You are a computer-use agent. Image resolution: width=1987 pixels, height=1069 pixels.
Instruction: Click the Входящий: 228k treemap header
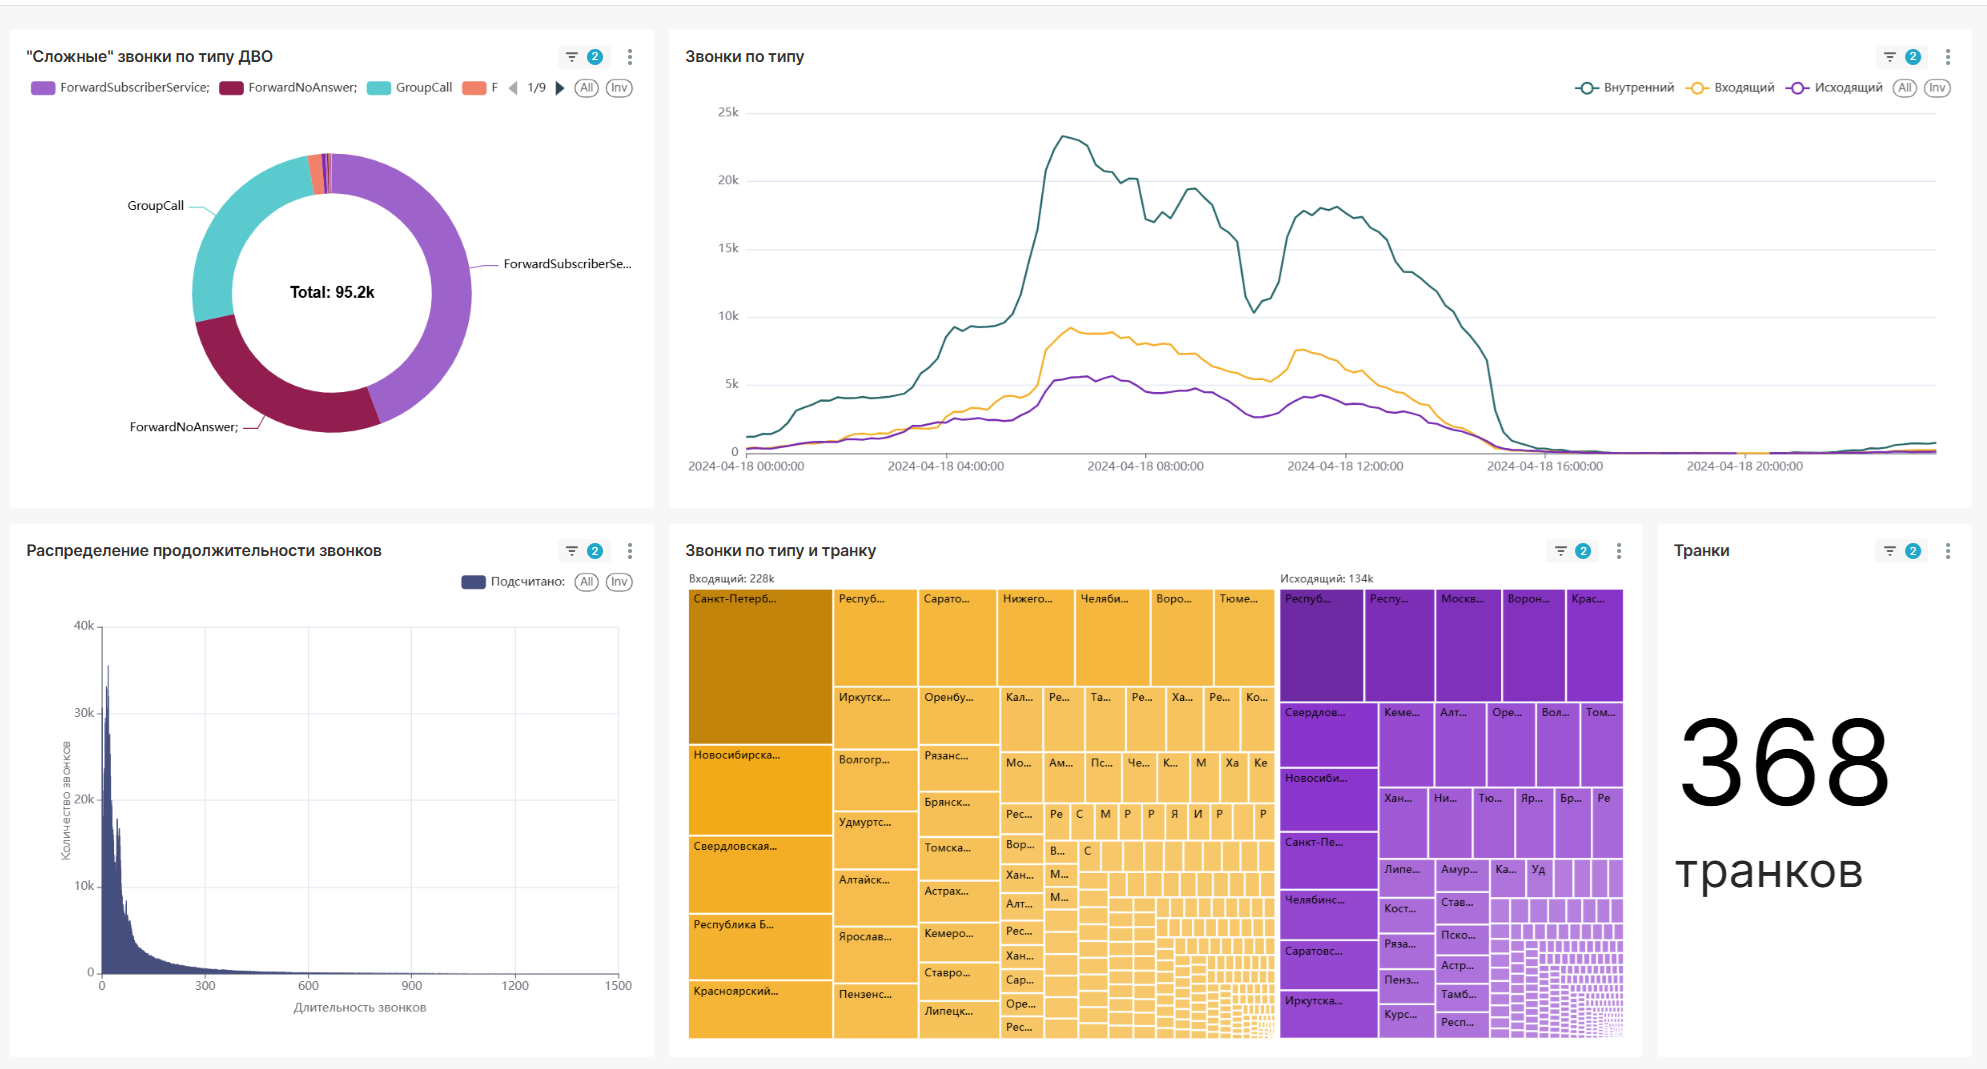point(732,579)
